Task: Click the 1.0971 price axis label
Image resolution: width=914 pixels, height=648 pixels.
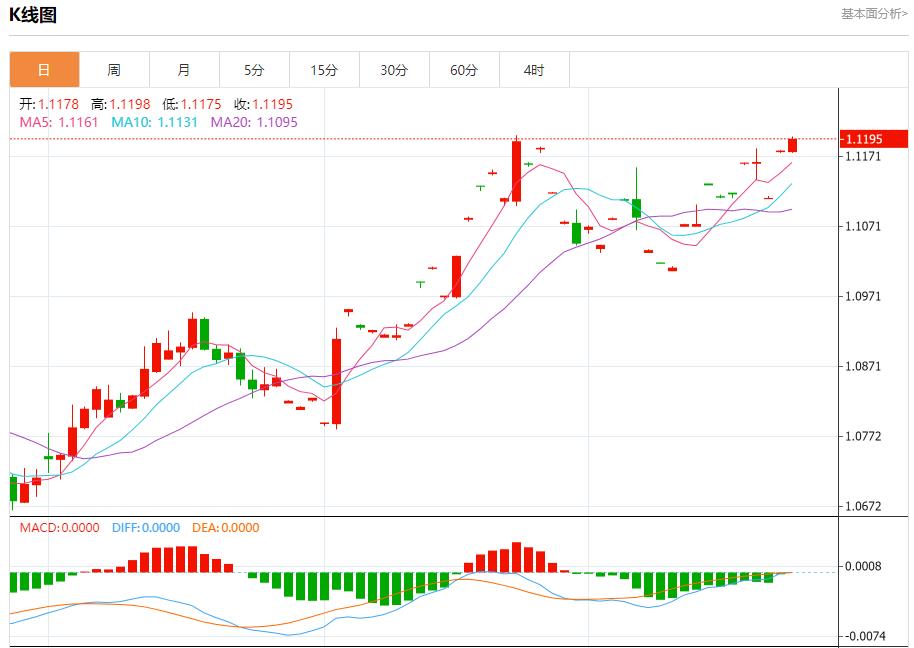Action: pyautogui.click(x=862, y=297)
